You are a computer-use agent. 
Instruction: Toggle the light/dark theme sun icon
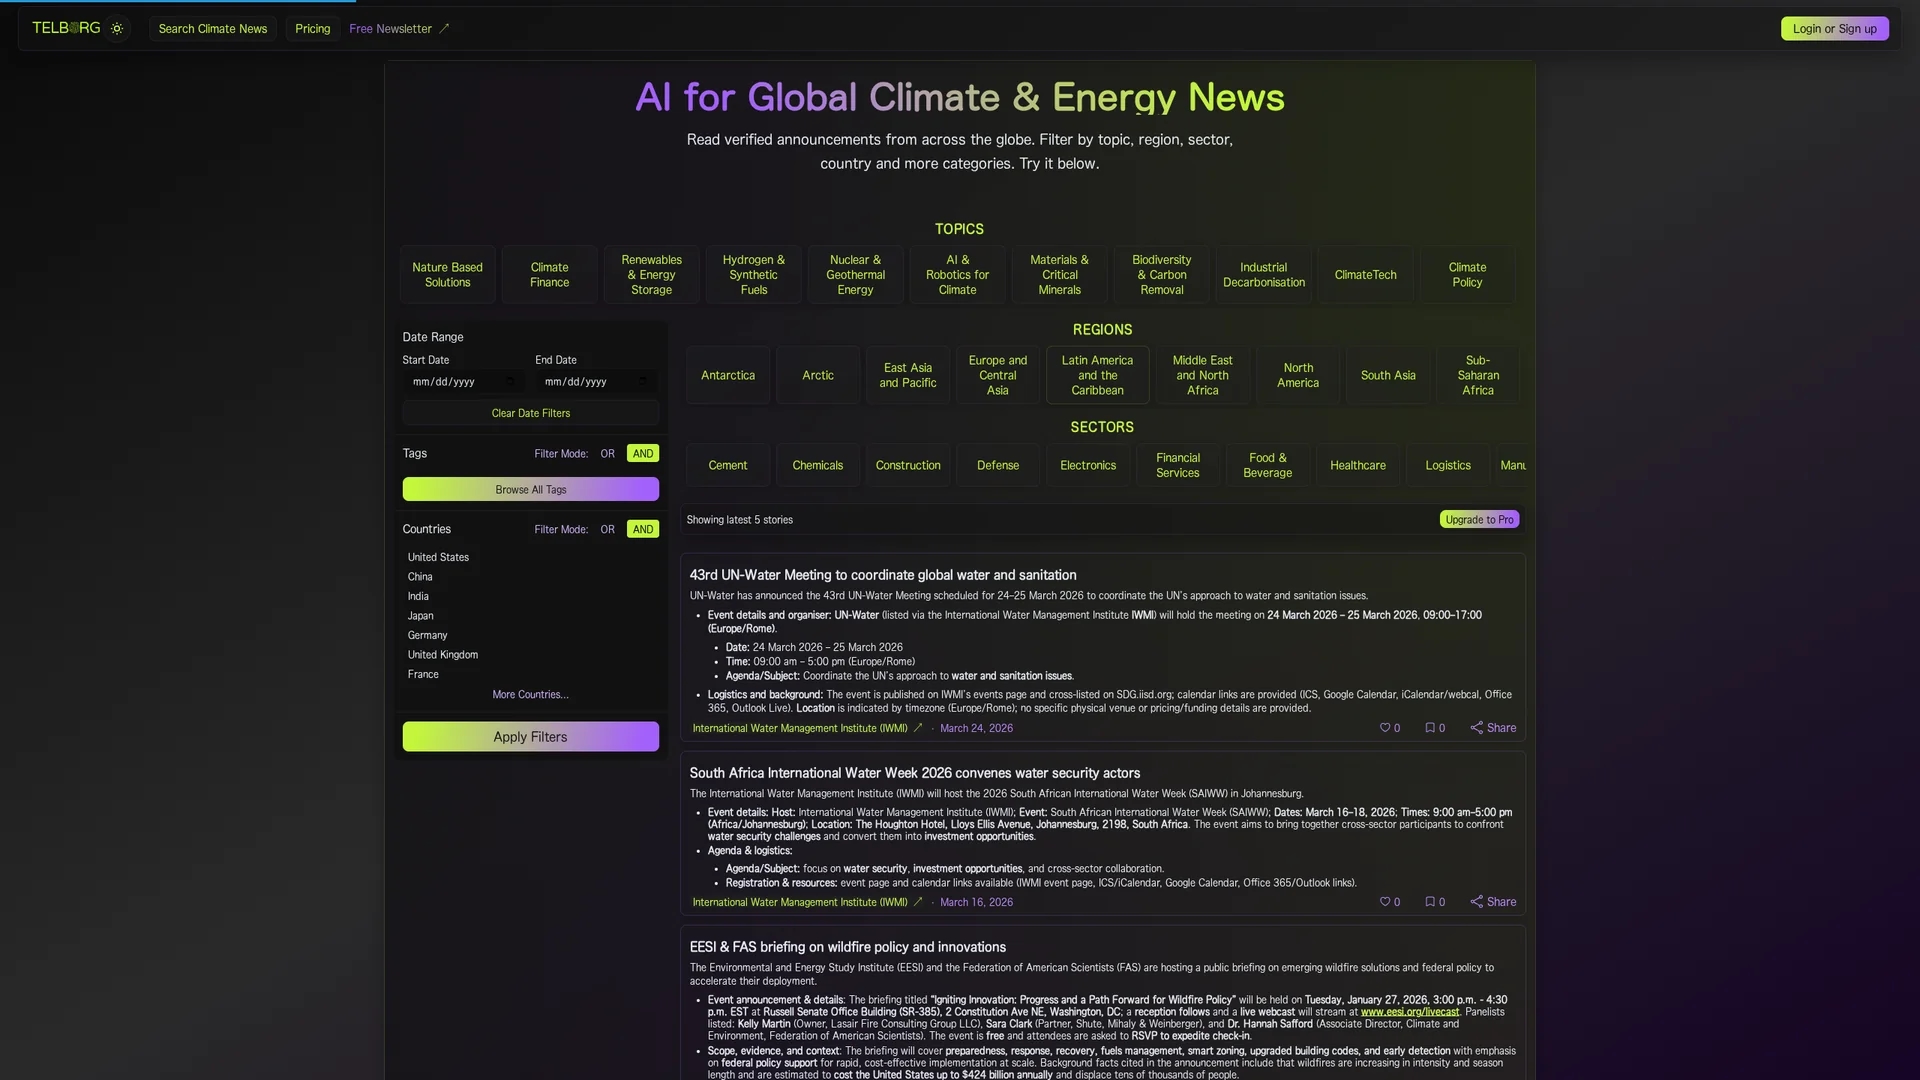click(x=117, y=29)
